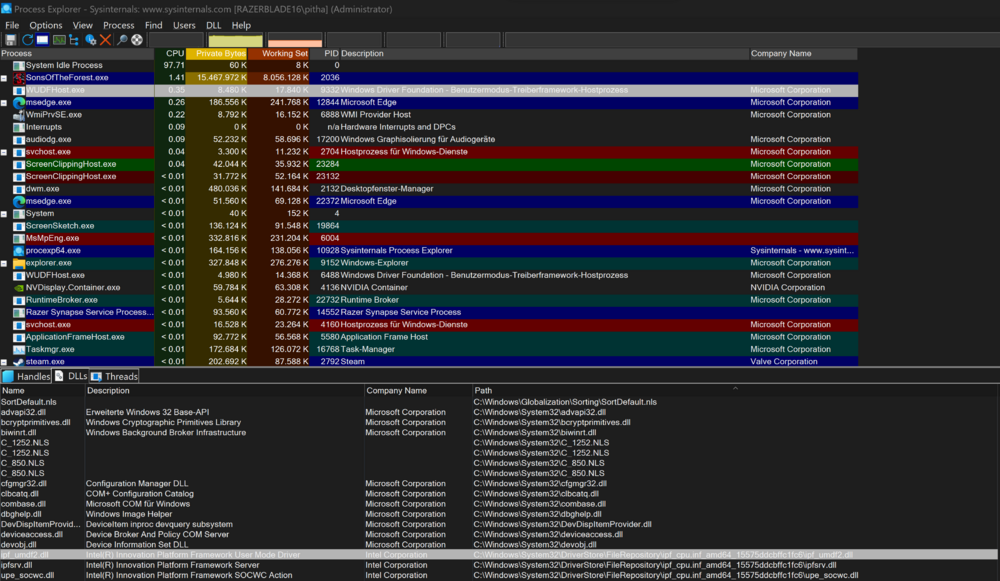
Task: Sort processes by the CPU column header
Action: [175, 53]
